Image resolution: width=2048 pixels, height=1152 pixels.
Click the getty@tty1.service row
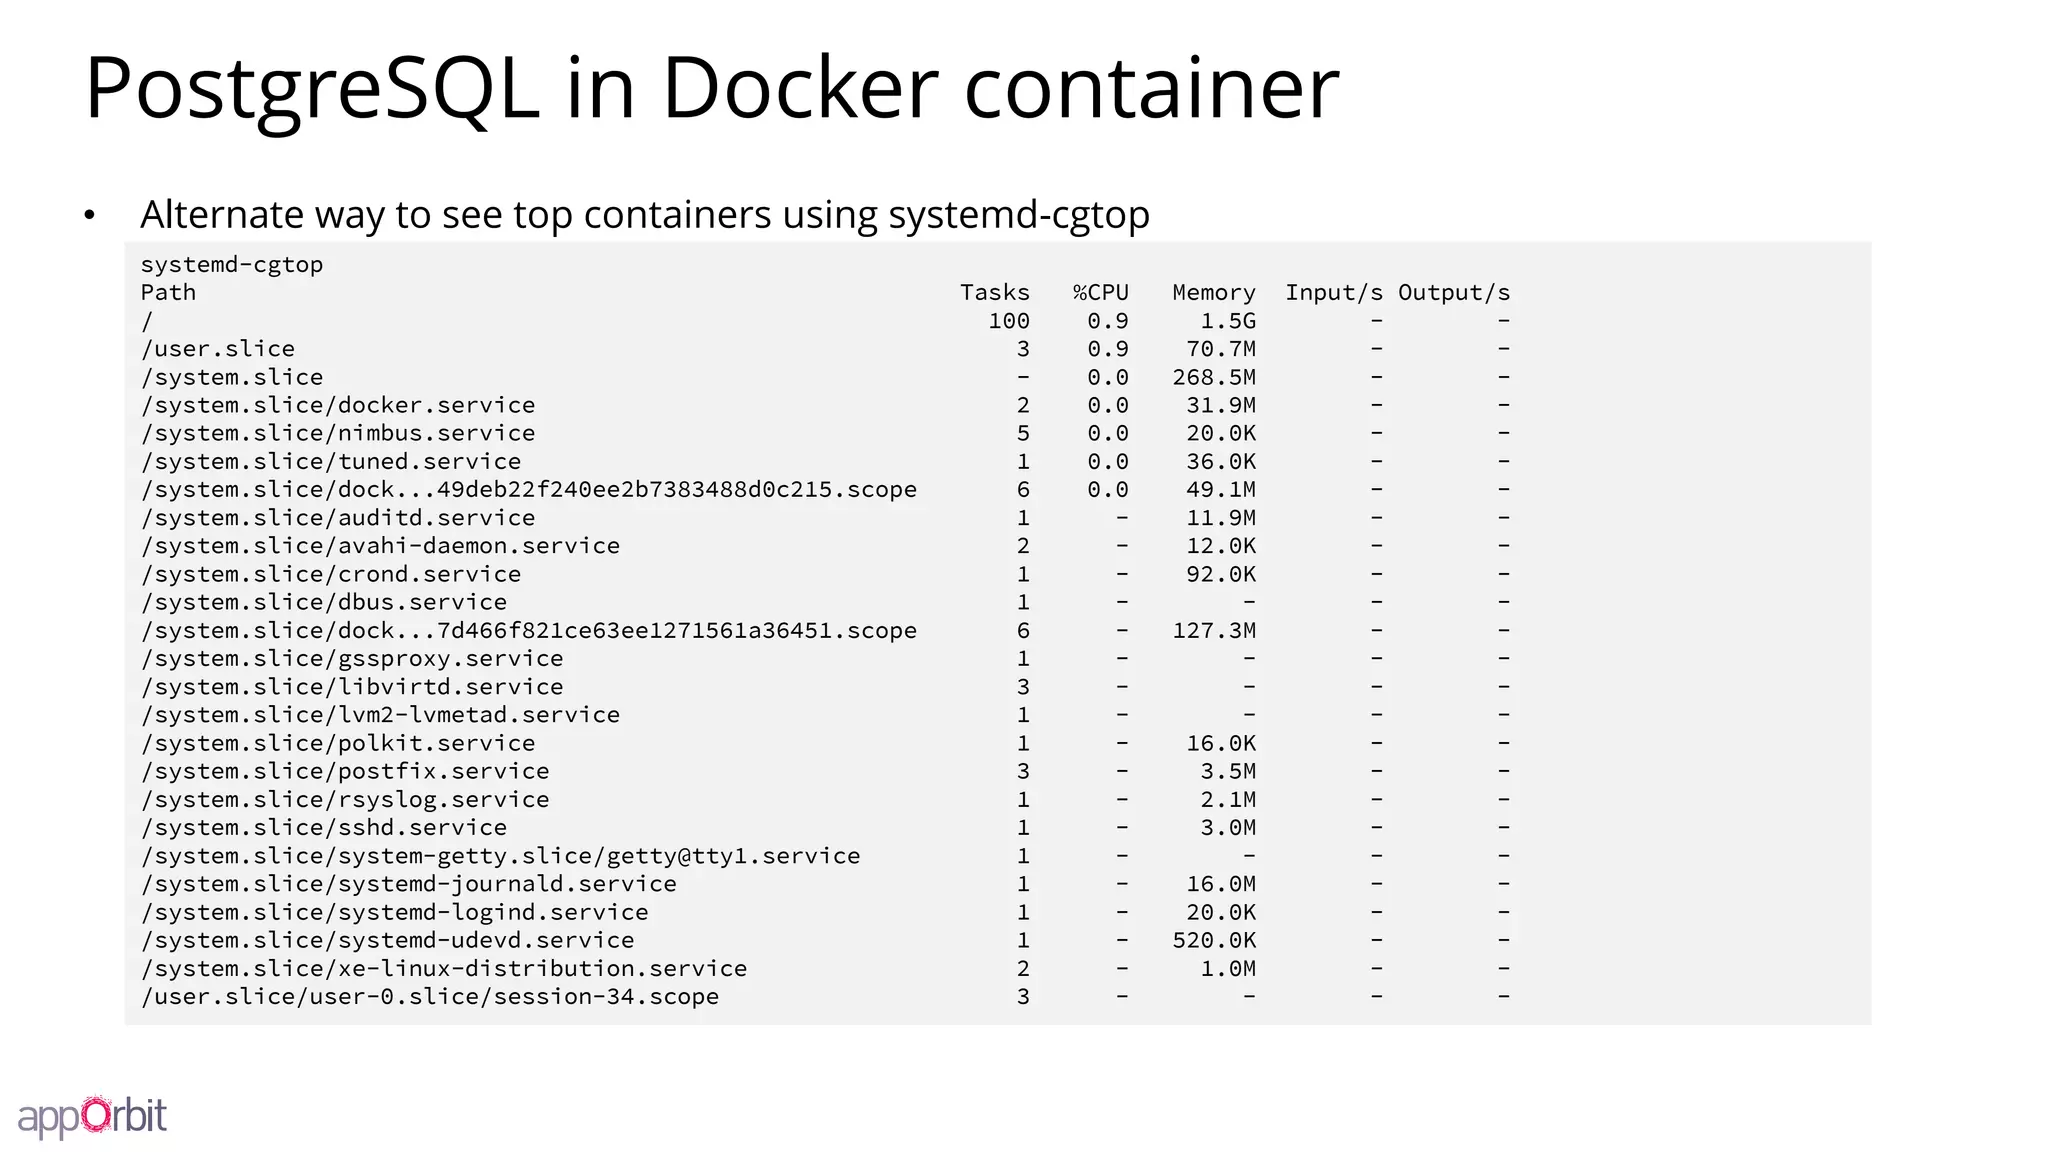tap(825, 856)
